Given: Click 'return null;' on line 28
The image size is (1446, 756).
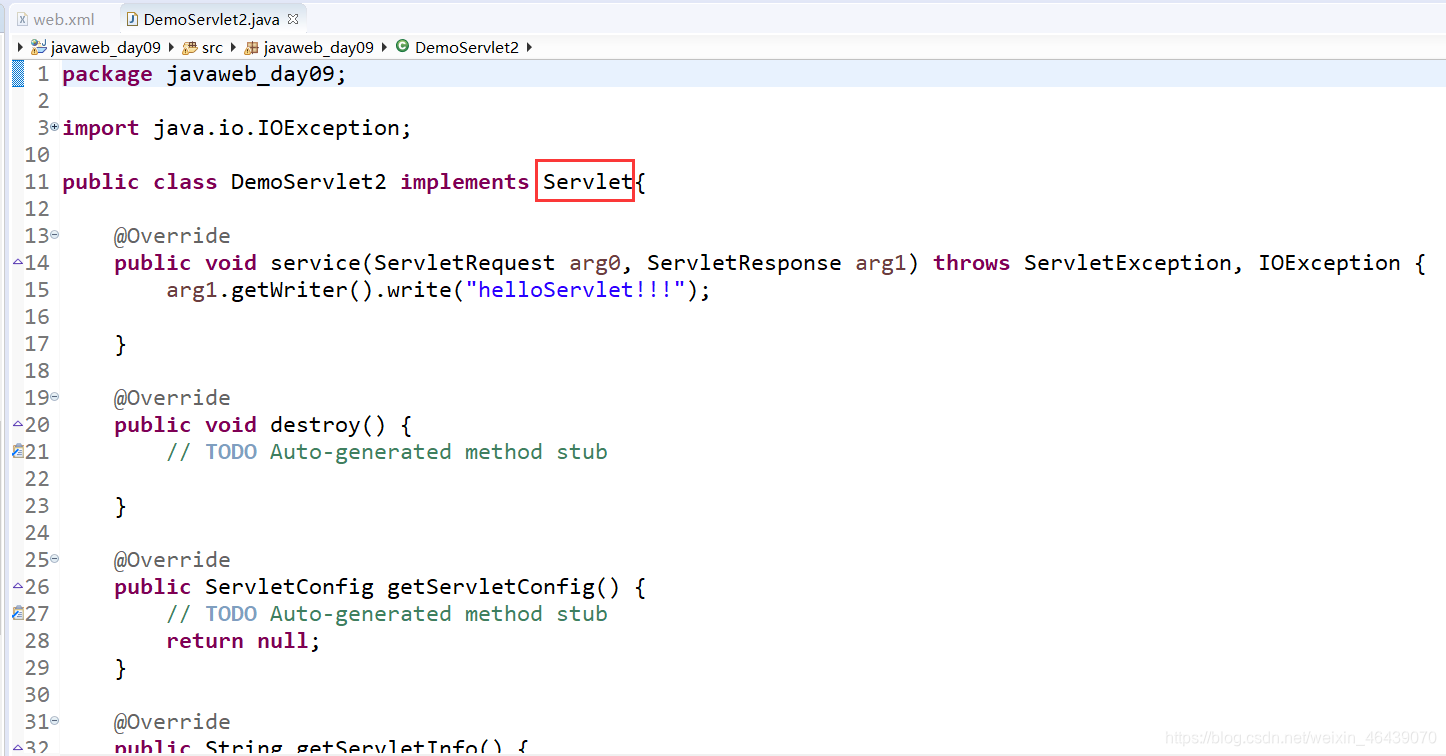Looking at the screenshot, I should (244, 641).
